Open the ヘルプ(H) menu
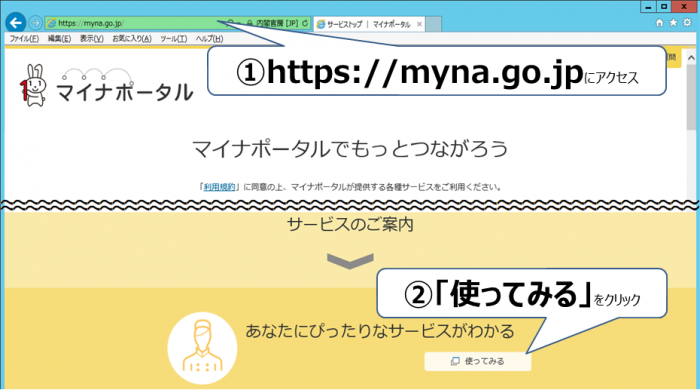Image resolution: width=700 pixels, height=390 pixels. coord(209,39)
